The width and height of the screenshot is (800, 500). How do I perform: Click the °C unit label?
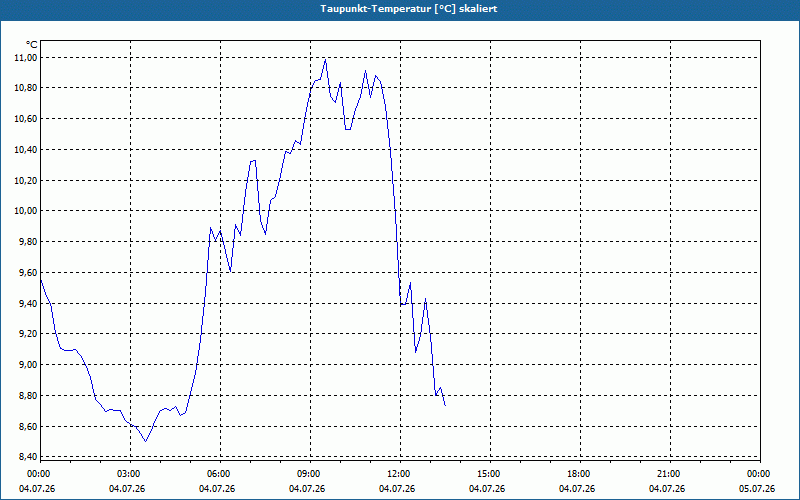tap(31, 45)
